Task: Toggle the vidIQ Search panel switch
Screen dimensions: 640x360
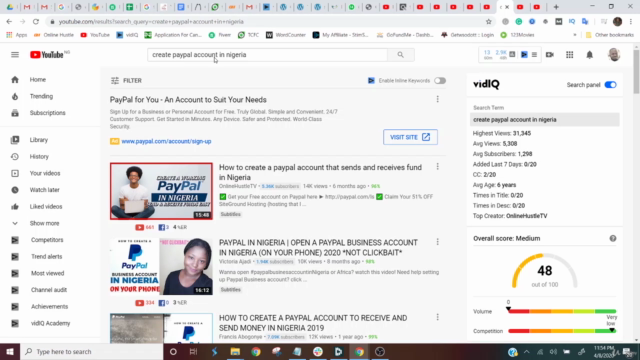Action: click(x=611, y=85)
